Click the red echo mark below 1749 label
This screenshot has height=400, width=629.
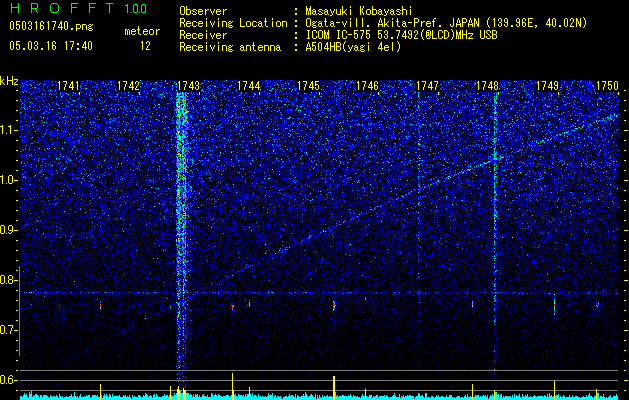[x=554, y=306]
